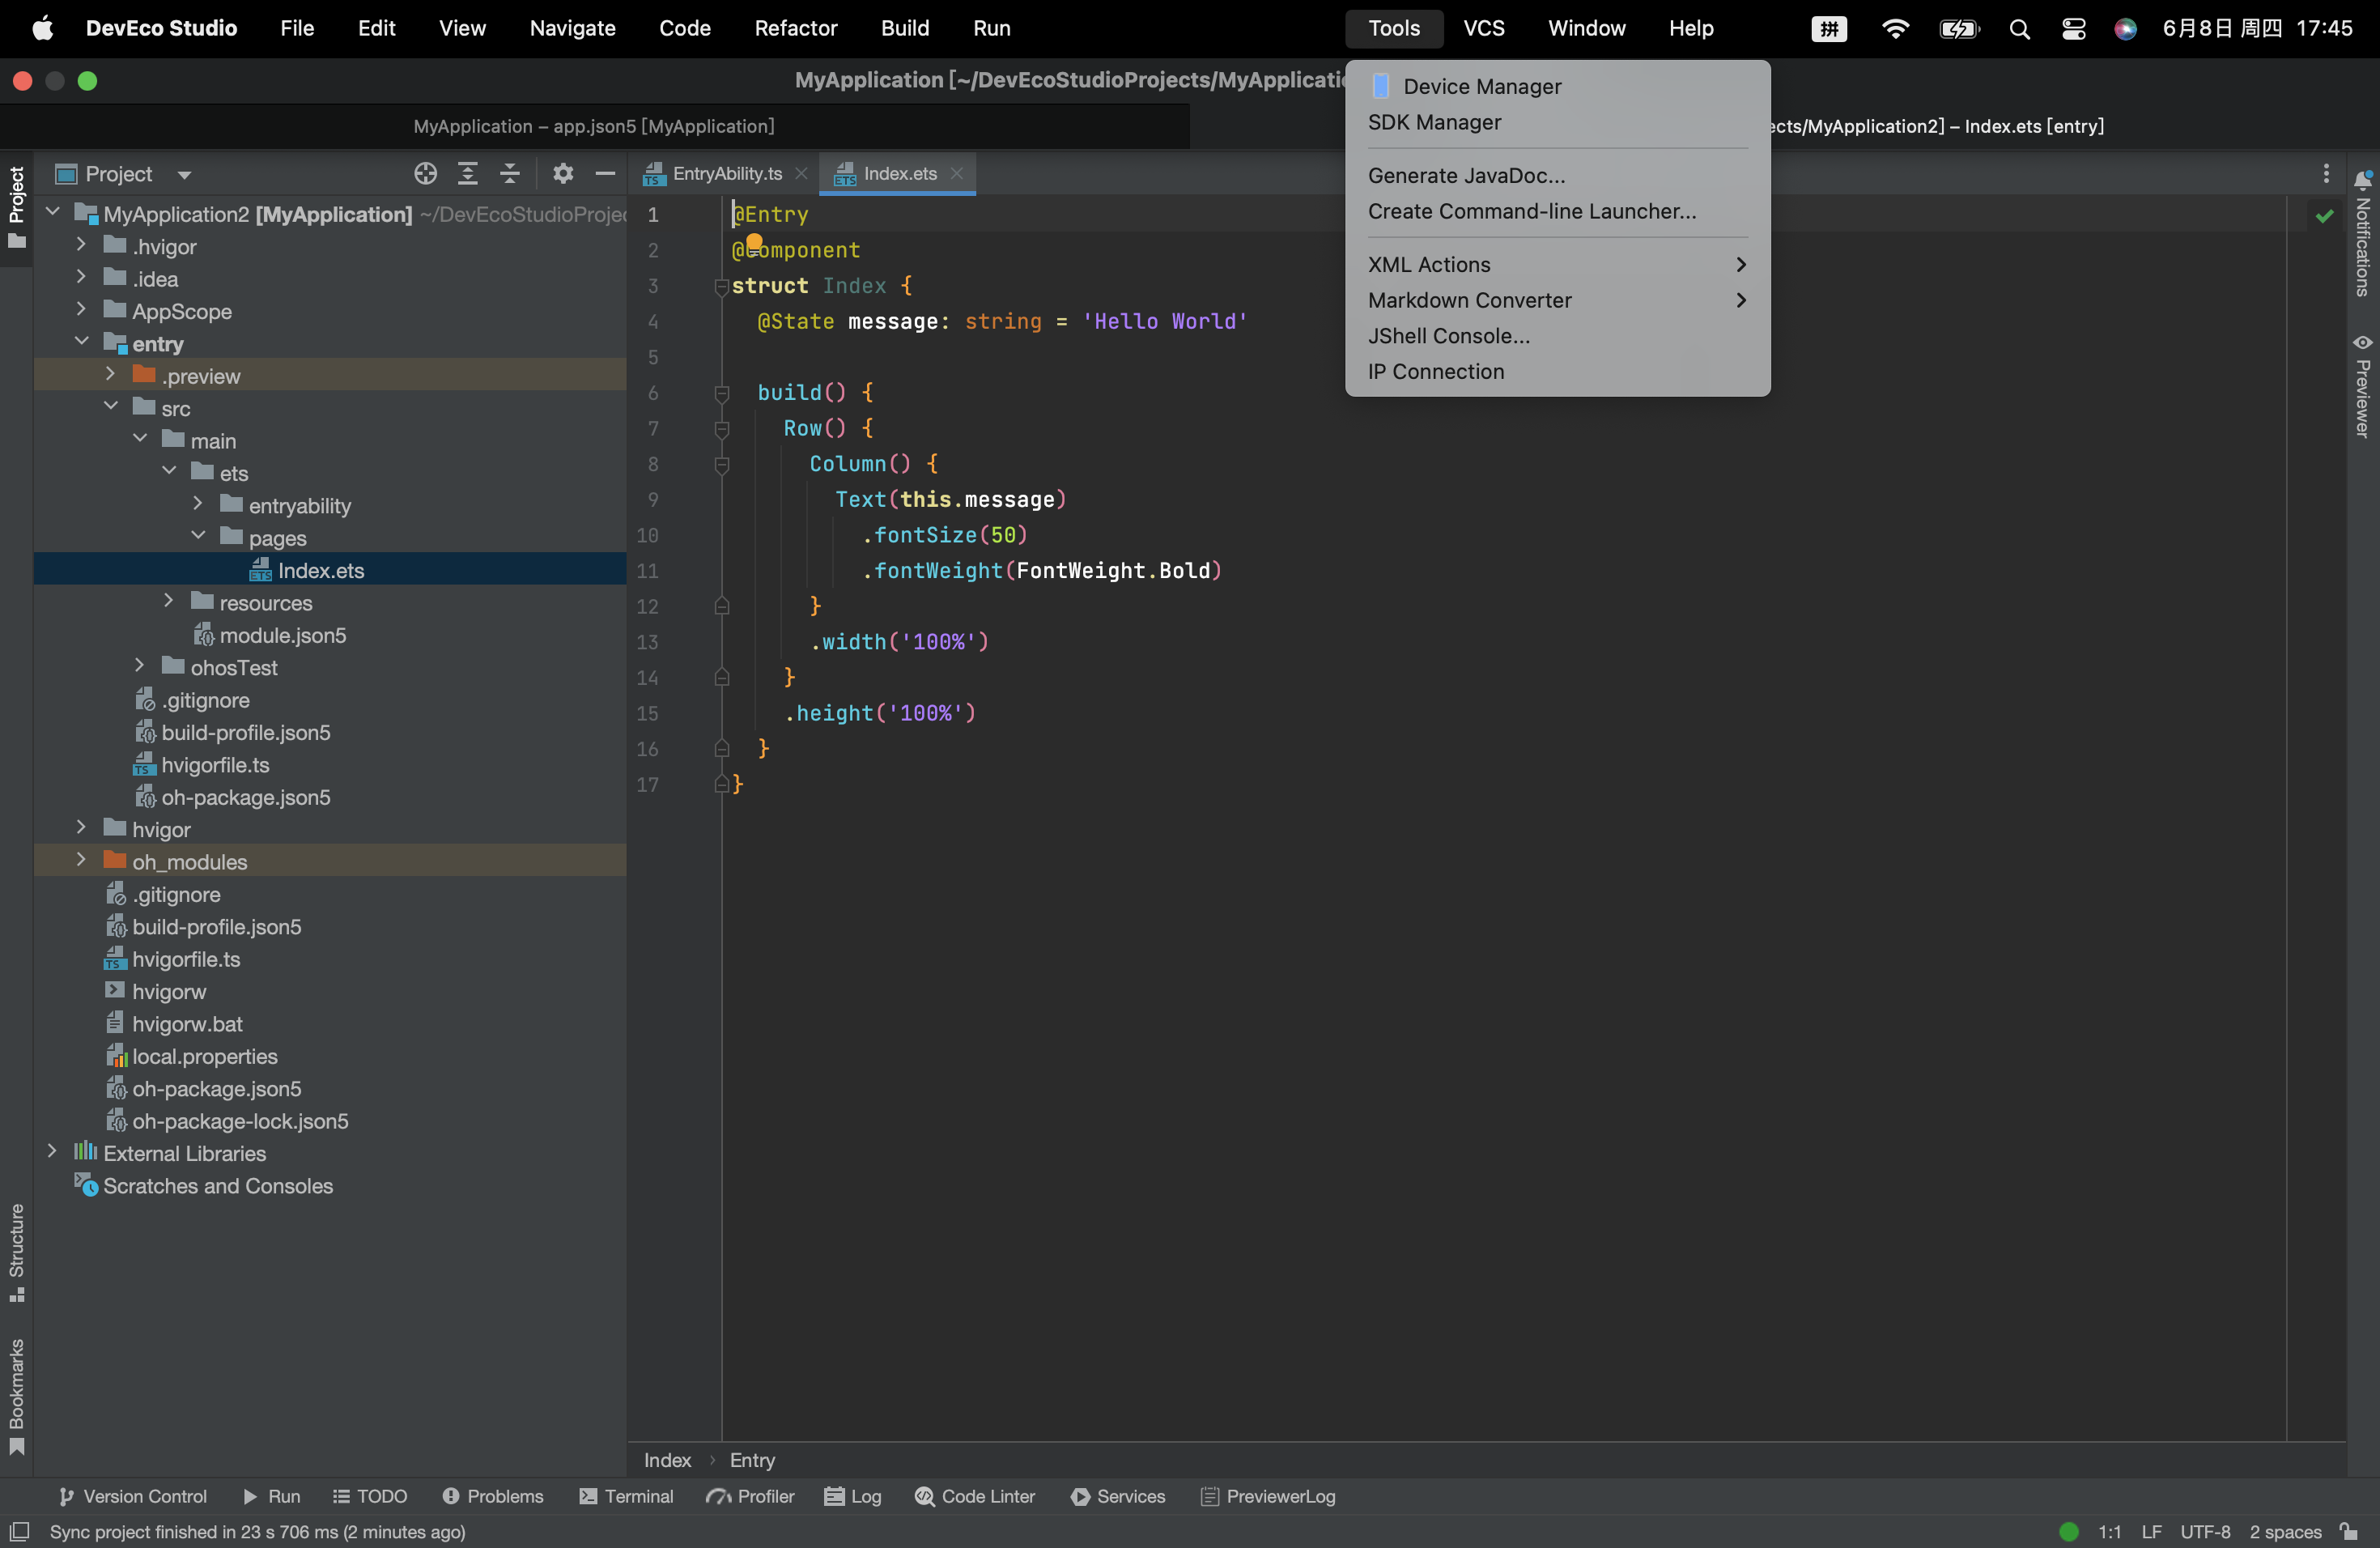Close the Index.ets tab
The image size is (2380, 1548).
(957, 174)
